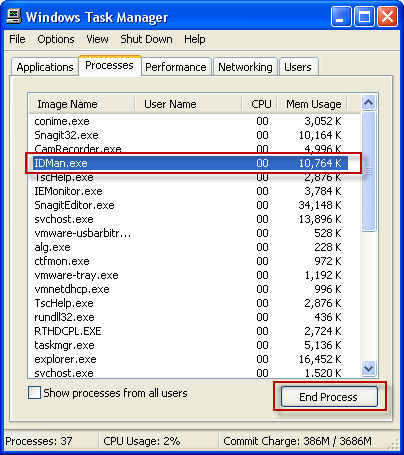Open the View menu
The height and width of the screenshot is (455, 404).
[x=97, y=39]
